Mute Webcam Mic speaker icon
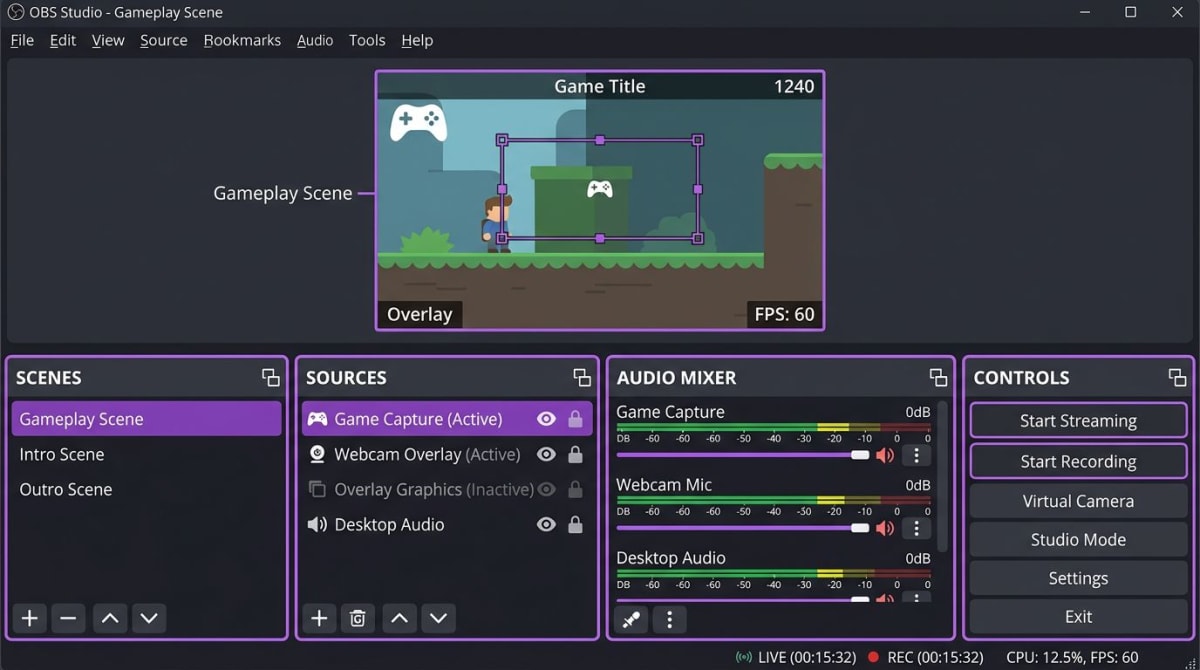This screenshot has height=670, width=1200. (885, 528)
